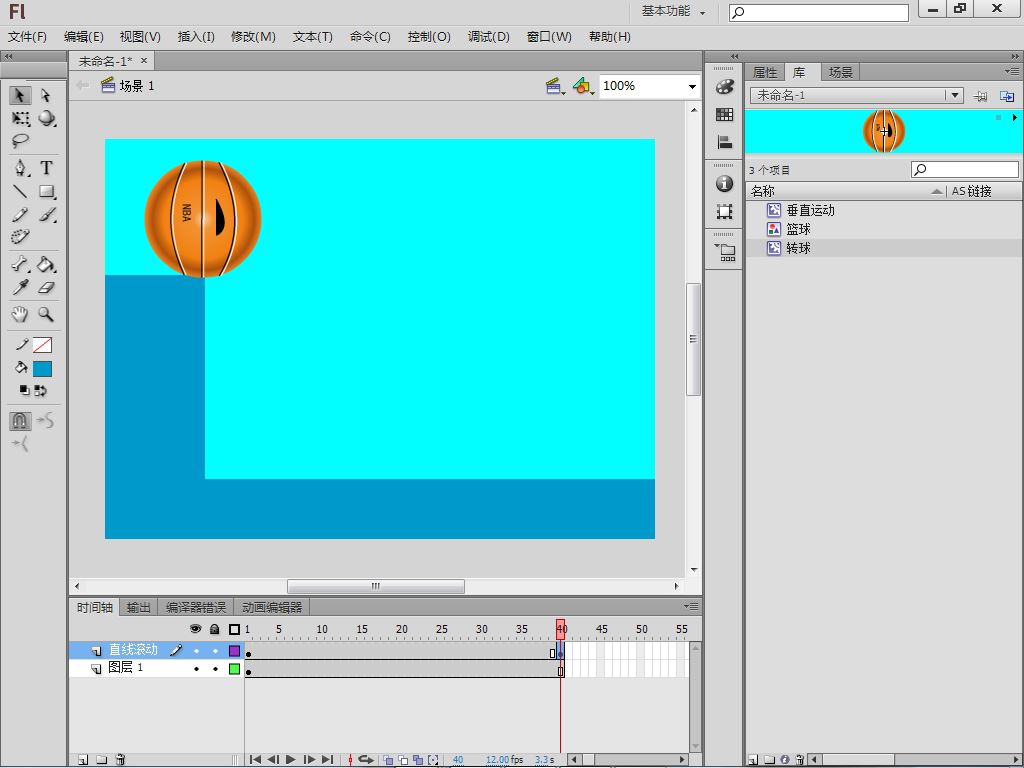This screenshot has width=1024, height=768.
Task: Select the Eraser tool
Action: click(46, 287)
